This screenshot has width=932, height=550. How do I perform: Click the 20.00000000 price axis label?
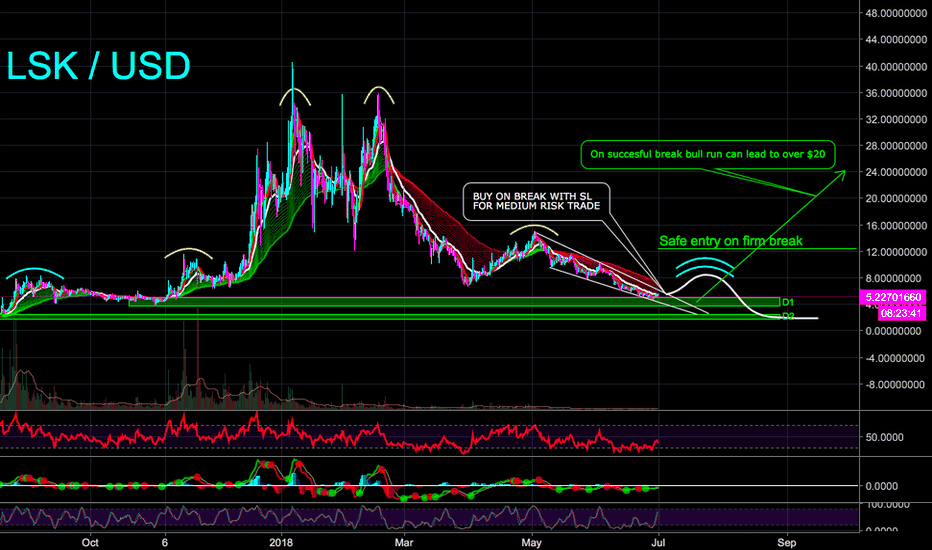(x=896, y=199)
